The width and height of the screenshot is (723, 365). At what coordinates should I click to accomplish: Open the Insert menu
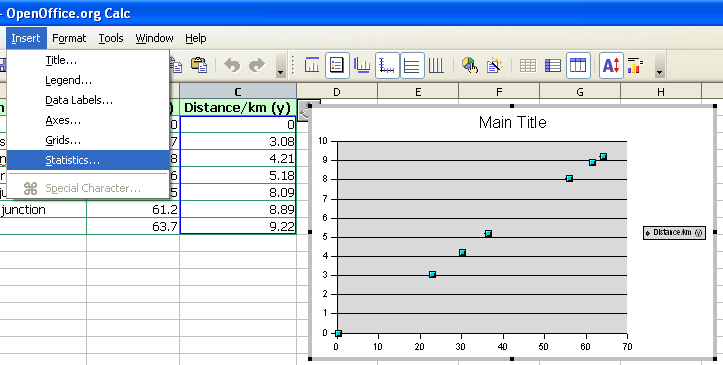point(26,38)
